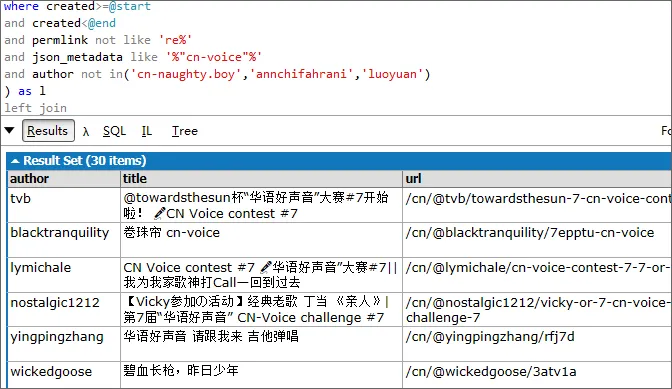
Task: Click url cell /cn/@blacktranquility/7epptu-cn-voice
Action: pos(537,240)
